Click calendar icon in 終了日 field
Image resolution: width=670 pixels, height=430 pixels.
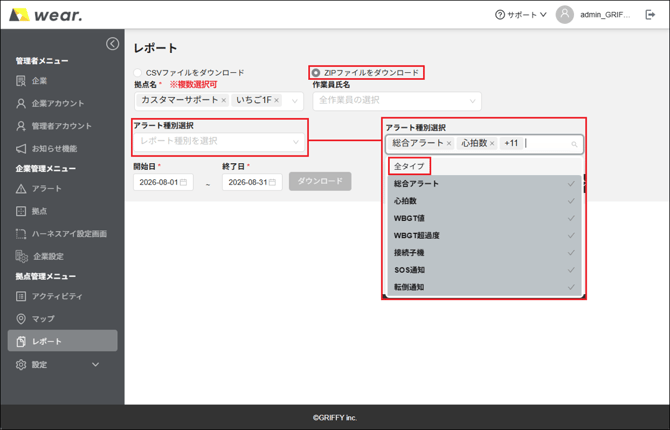272,183
